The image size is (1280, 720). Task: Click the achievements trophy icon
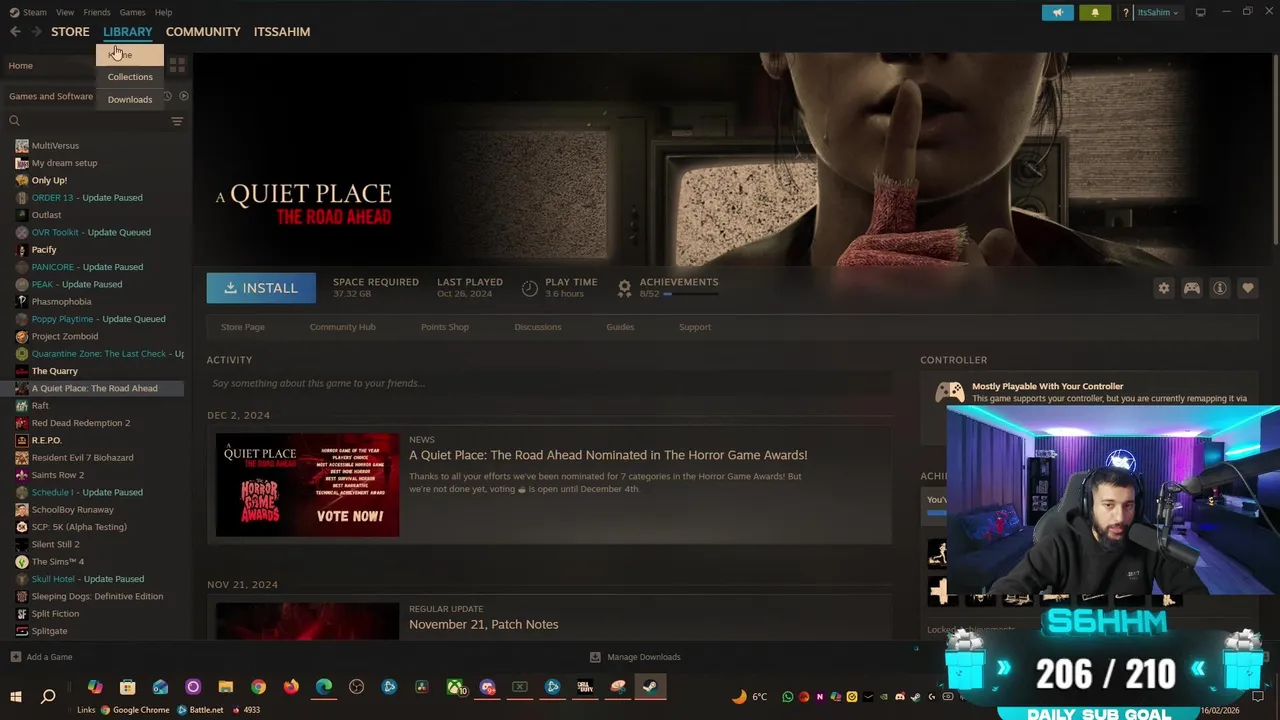(624, 288)
